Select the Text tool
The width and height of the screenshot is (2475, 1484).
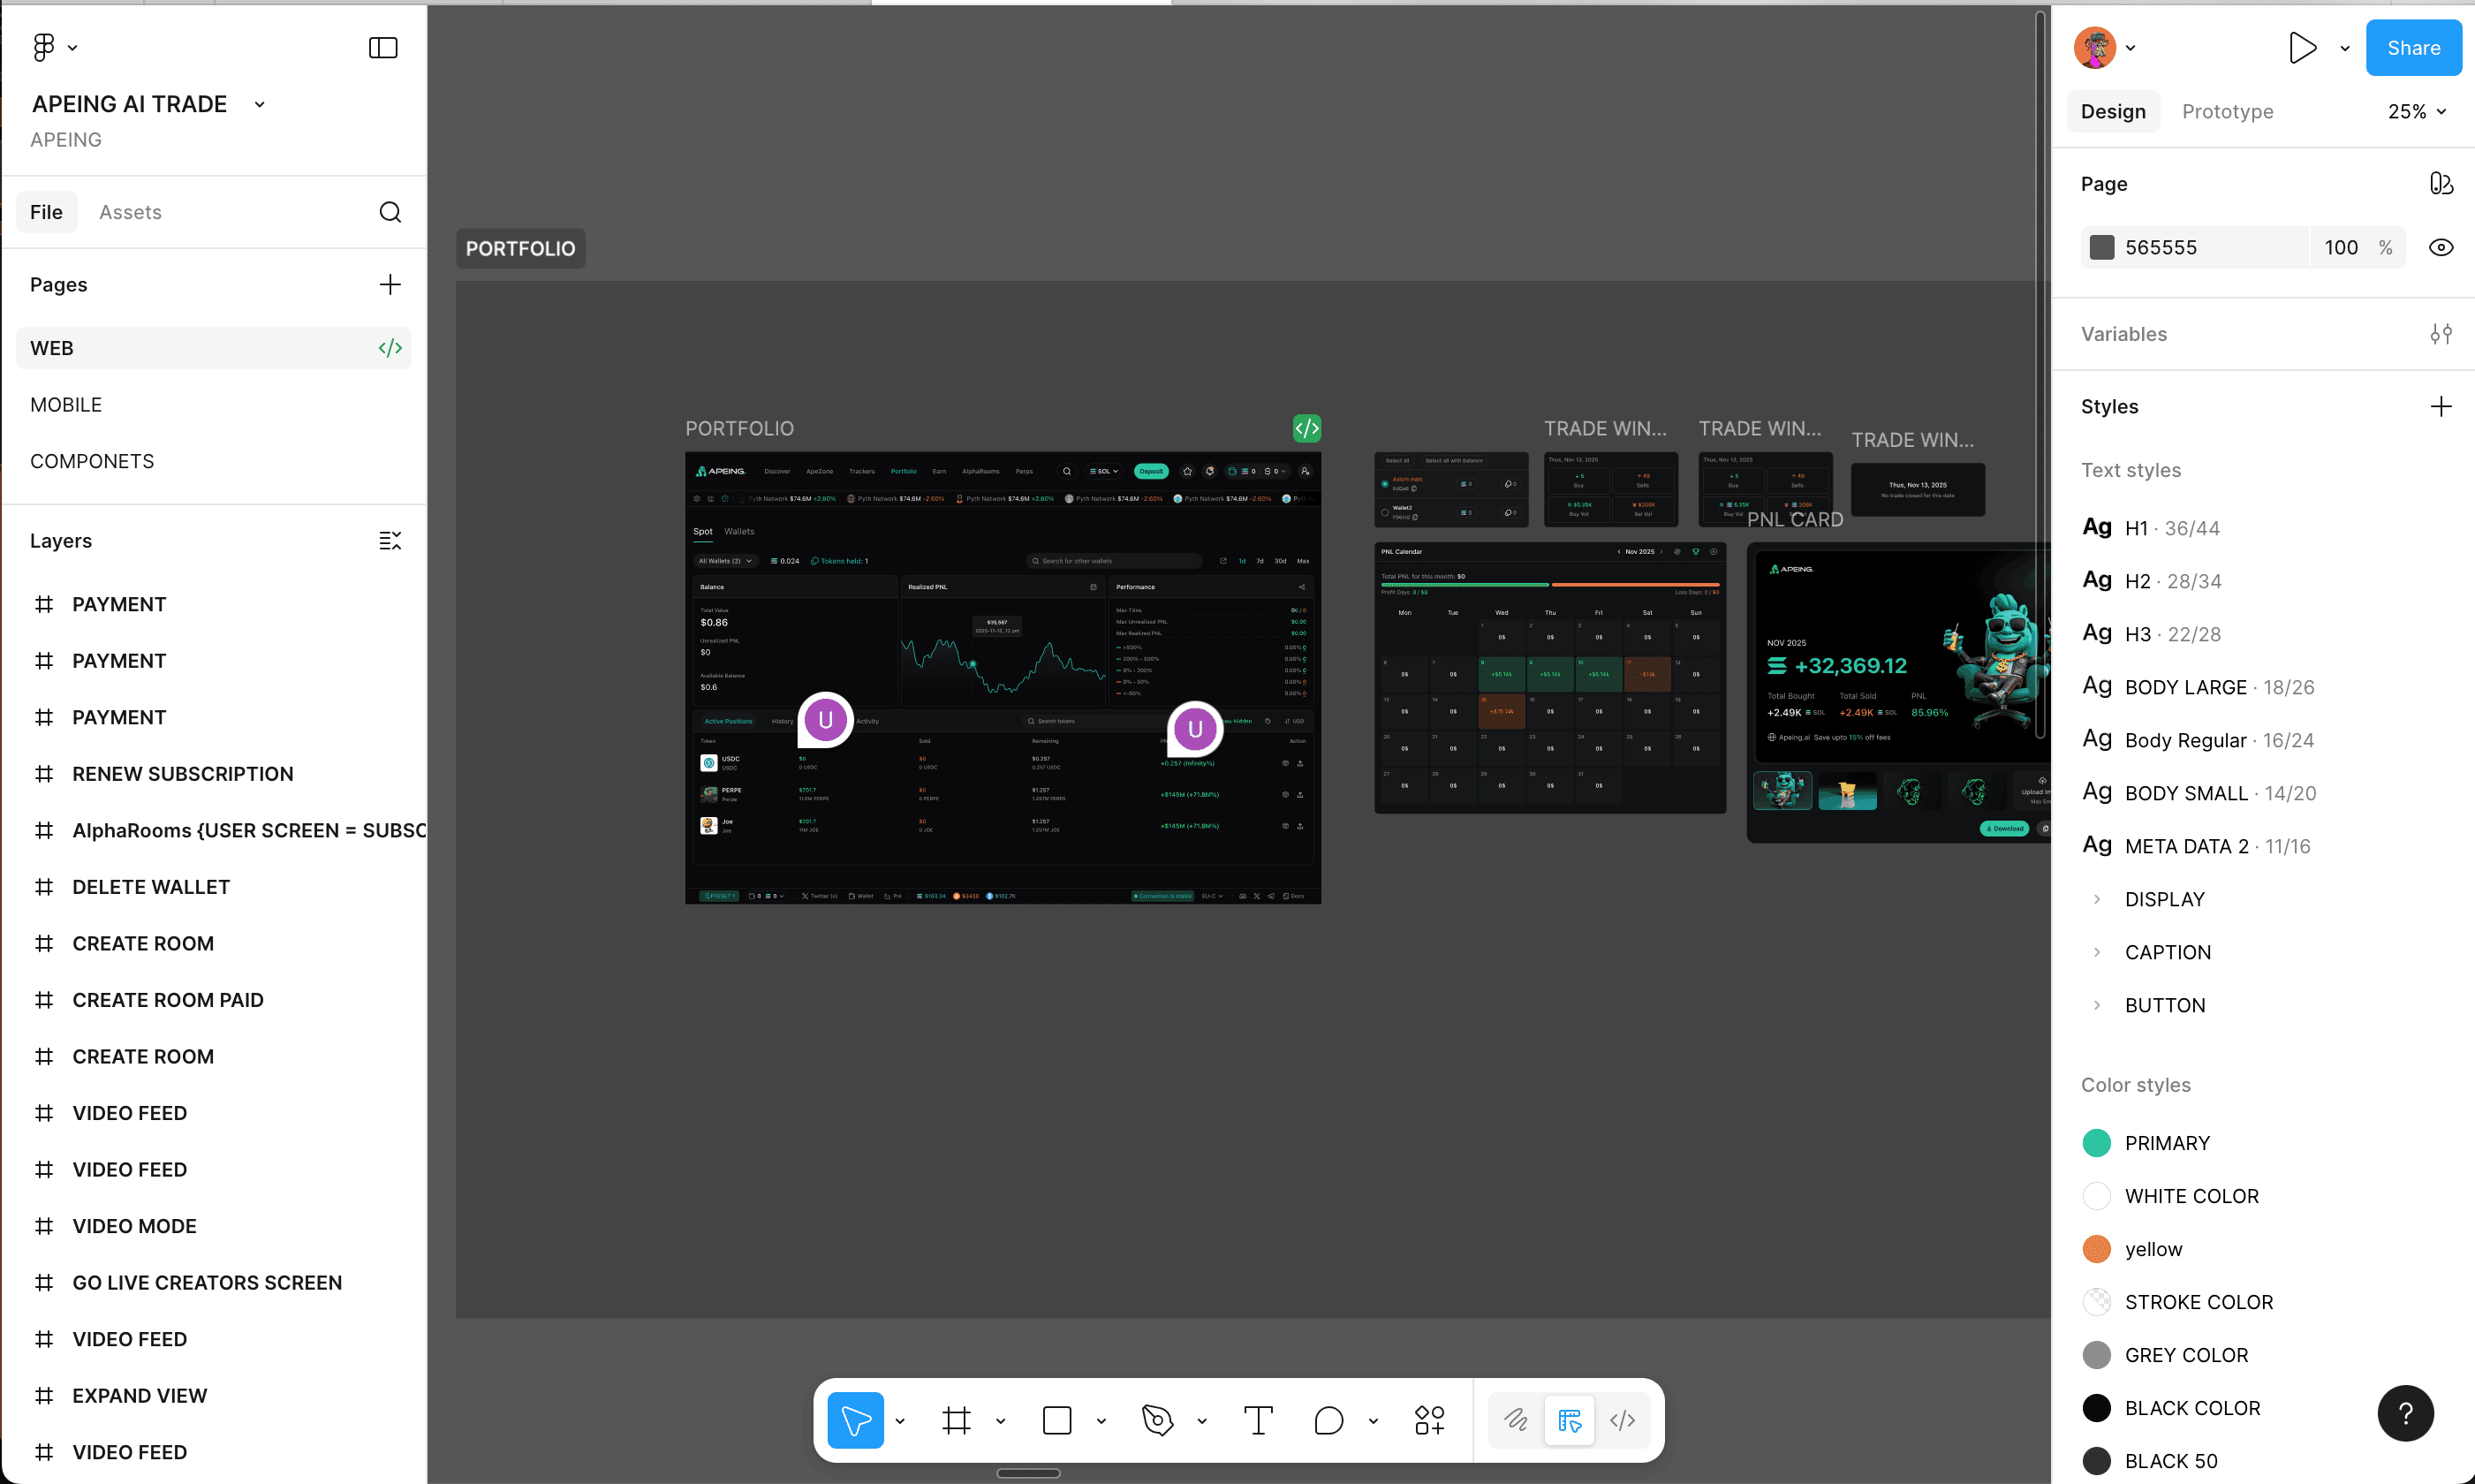coord(1258,1420)
